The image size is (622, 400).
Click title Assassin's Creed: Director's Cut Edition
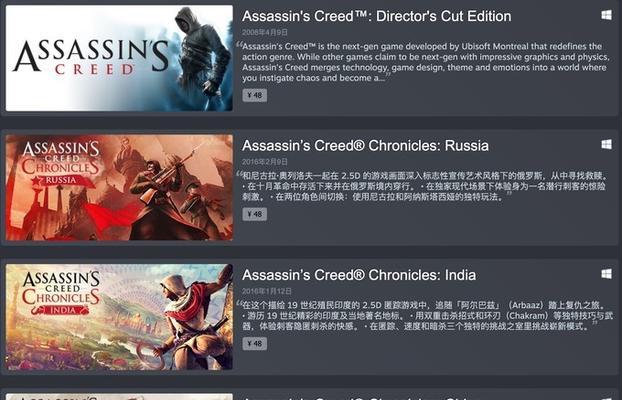(x=376, y=16)
